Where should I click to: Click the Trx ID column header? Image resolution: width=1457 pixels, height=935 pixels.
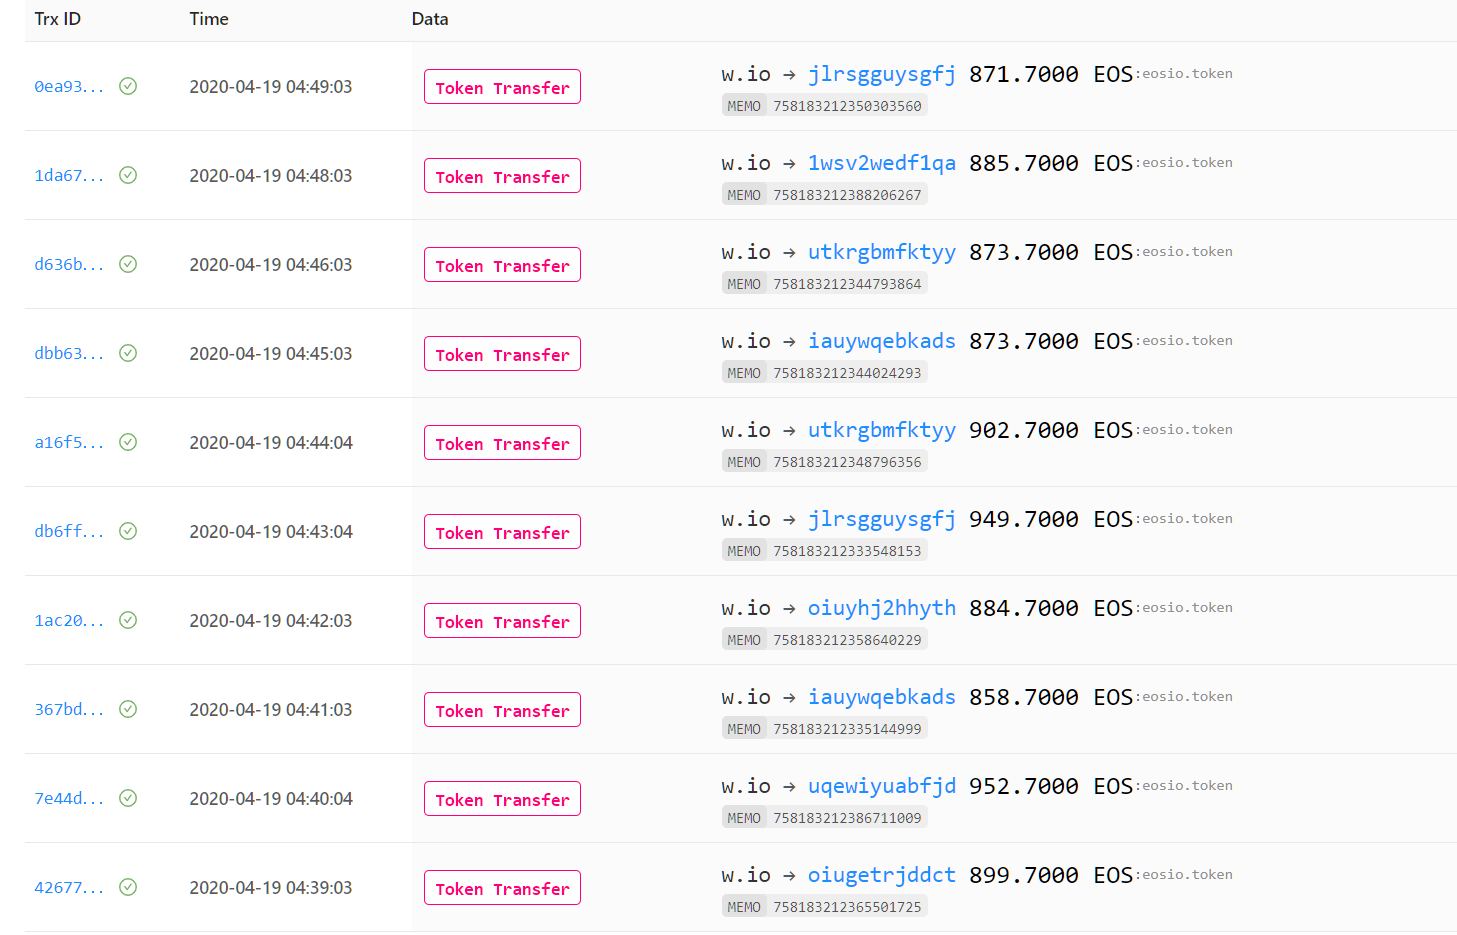(58, 19)
